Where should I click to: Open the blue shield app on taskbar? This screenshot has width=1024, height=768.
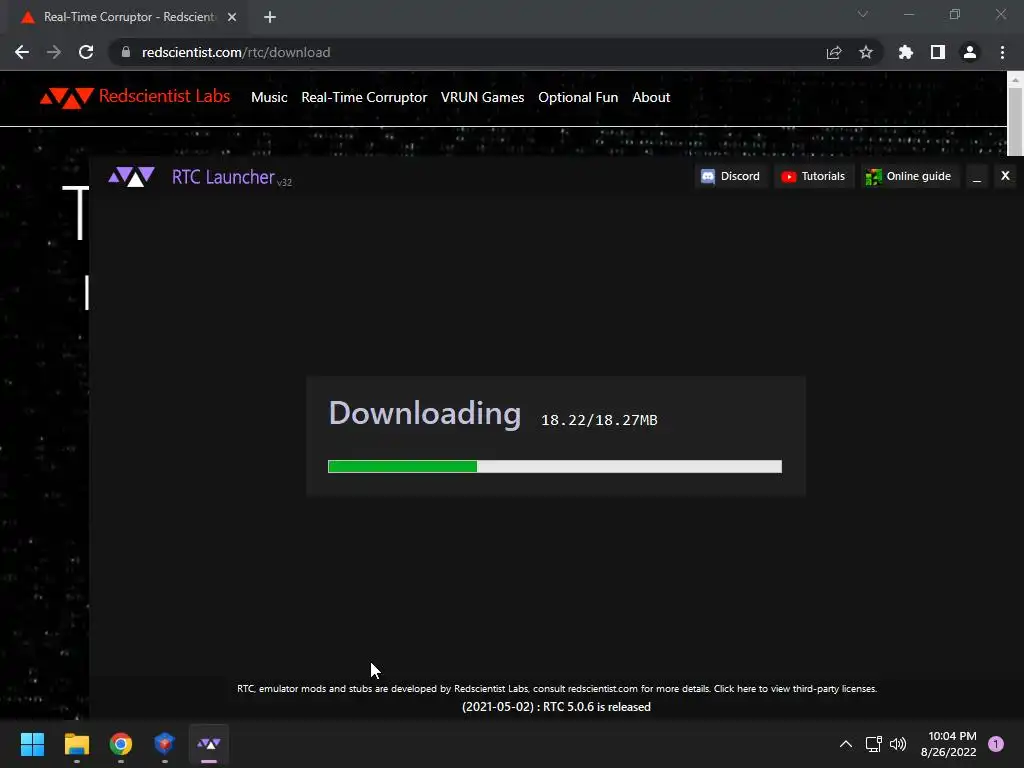165,744
